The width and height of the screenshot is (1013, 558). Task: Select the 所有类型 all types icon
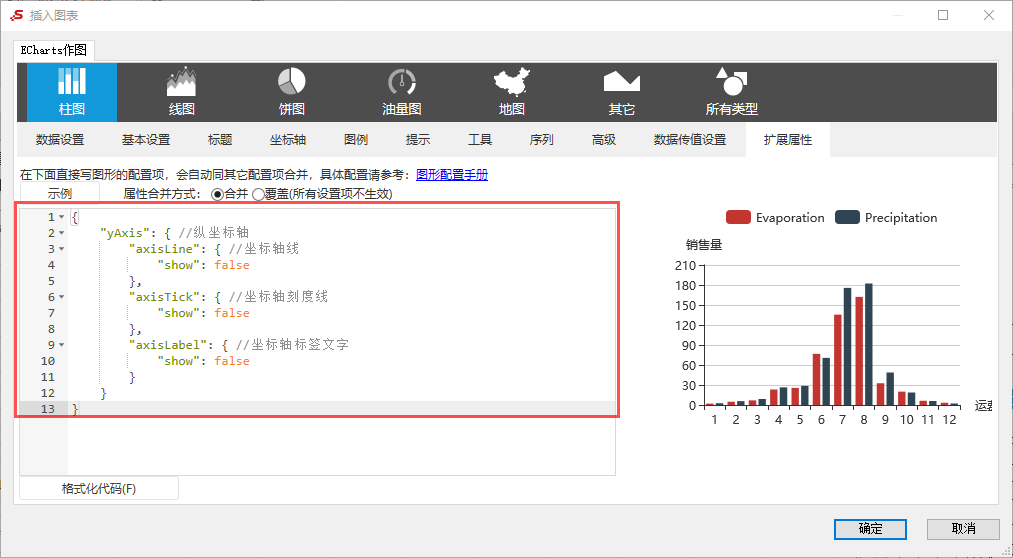tap(731, 92)
